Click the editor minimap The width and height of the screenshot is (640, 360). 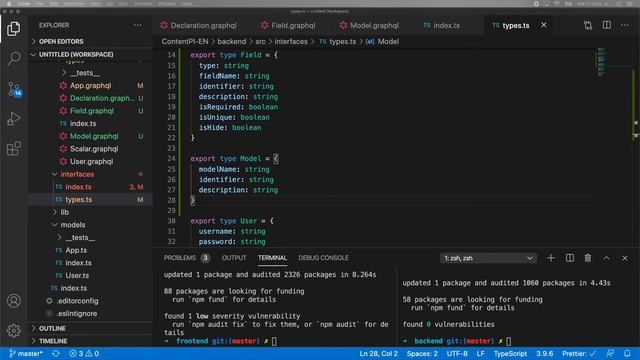click(x=602, y=62)
